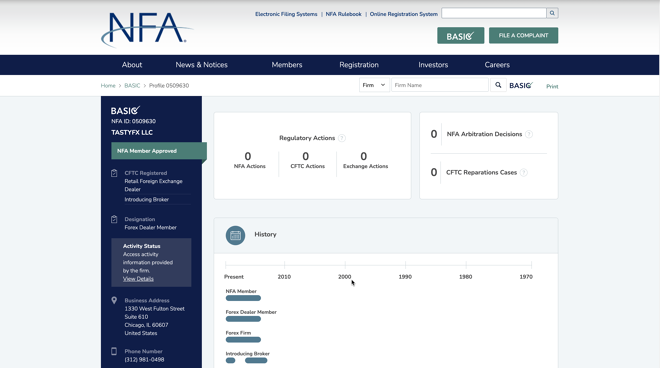660x368 pixels.
Task: Click the top site search magnifier icon
Action: [552, 13]
